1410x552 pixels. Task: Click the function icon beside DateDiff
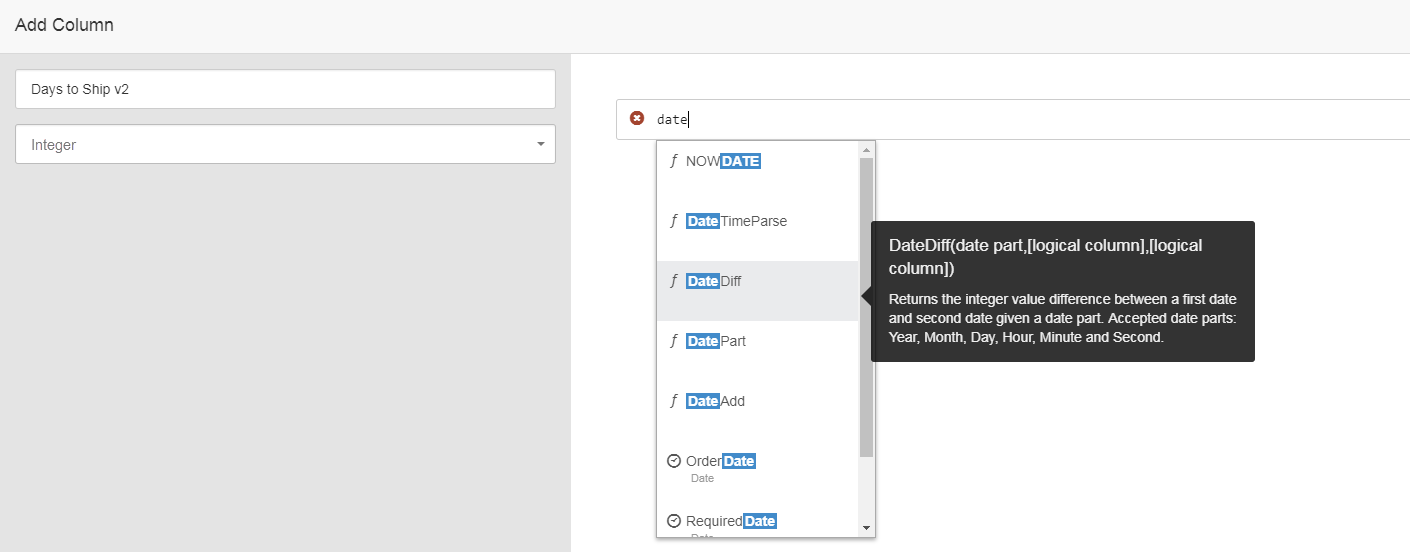pos(674,281)
